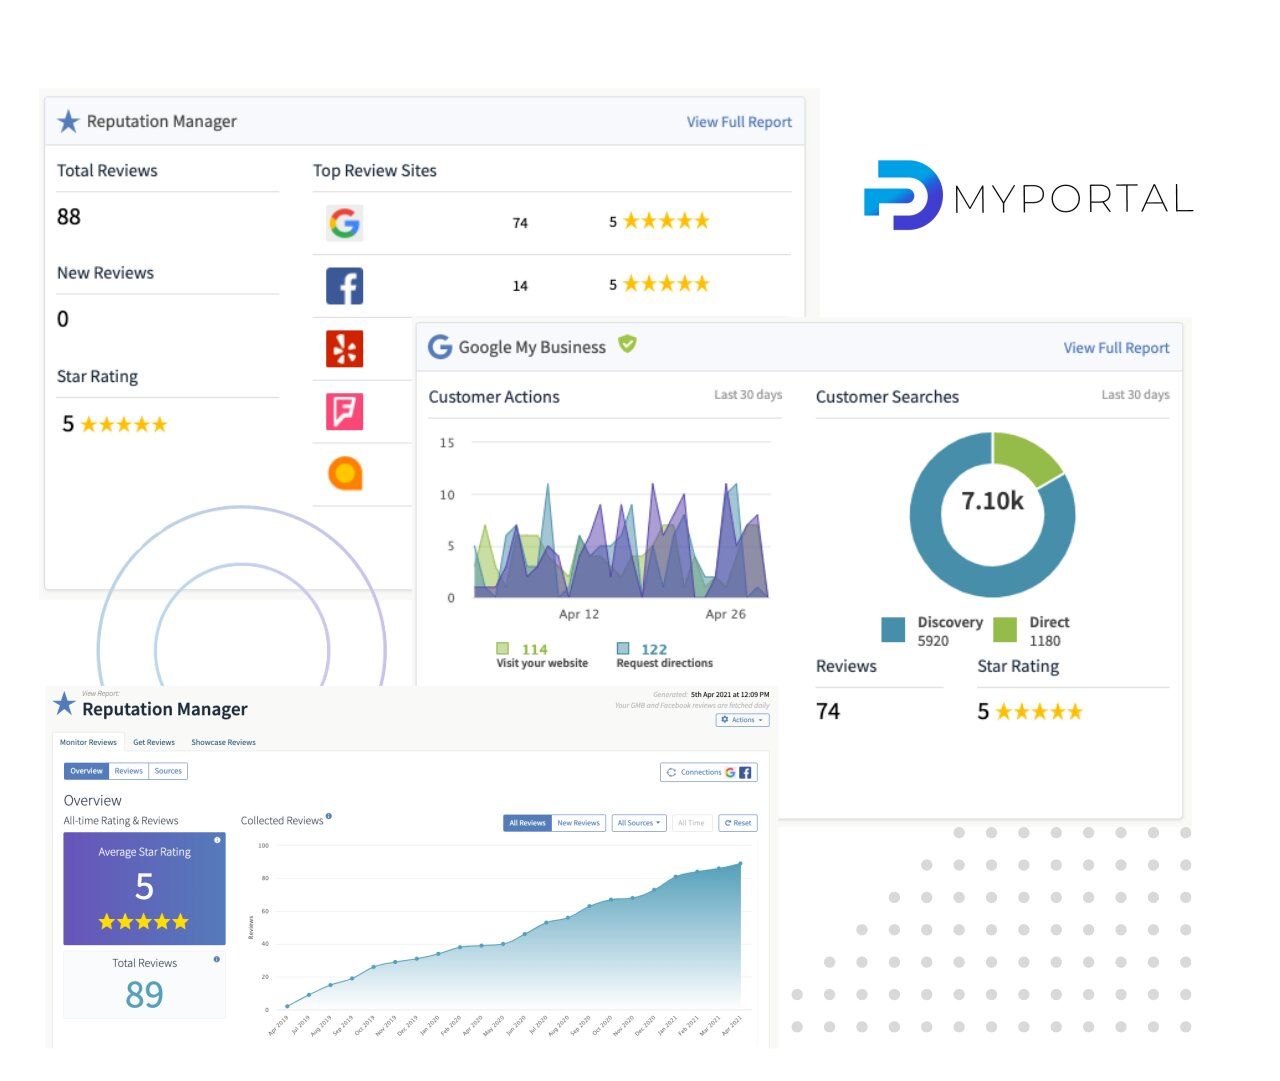Select the Yelp icon in Top Review Sites
This screenshot has width=1280, height=1081.
344,349
